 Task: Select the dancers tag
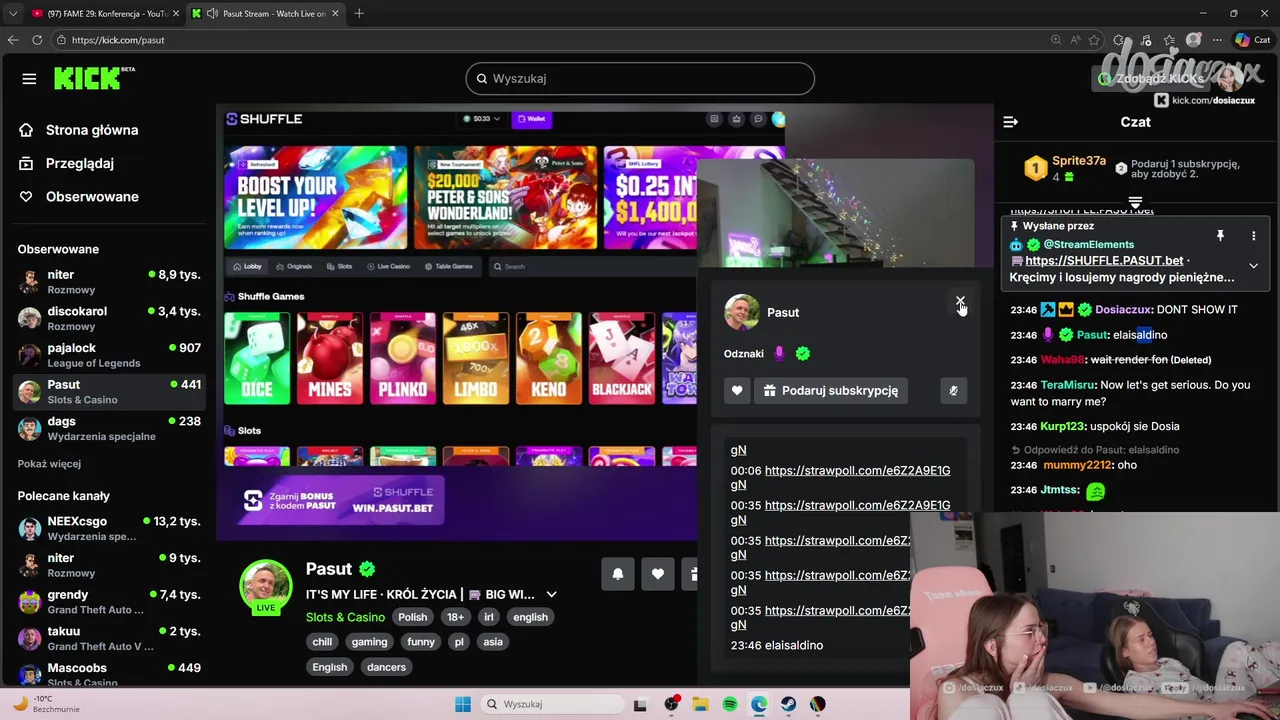coord(386,667)
